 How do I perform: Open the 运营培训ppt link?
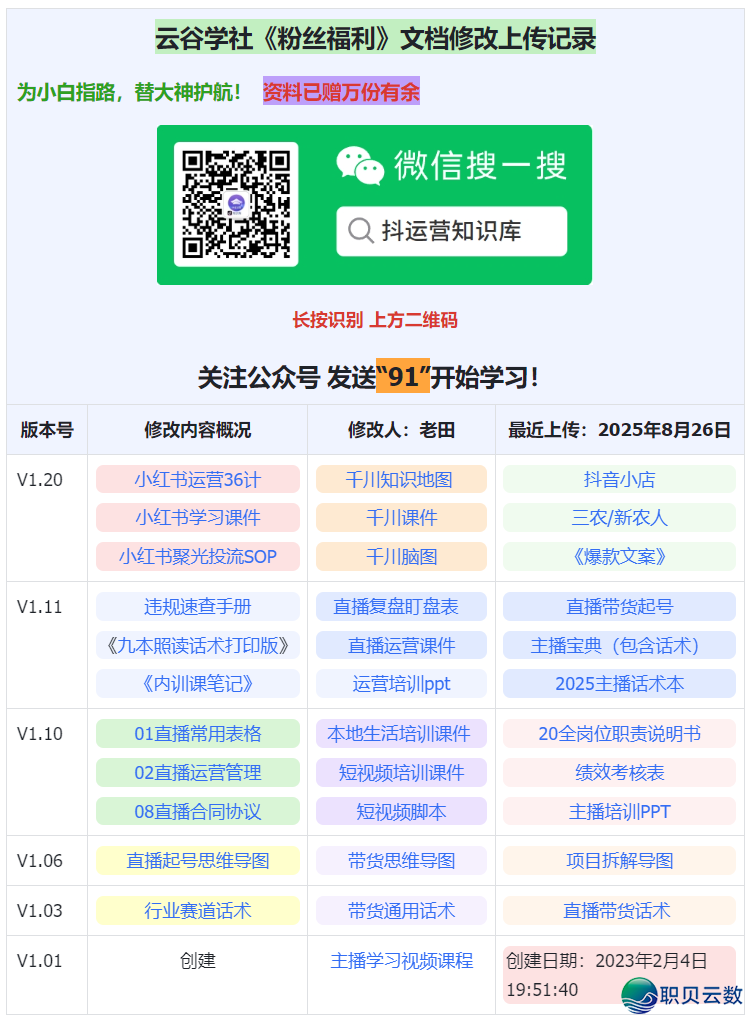pyautogui.click(x=401, y=684)
